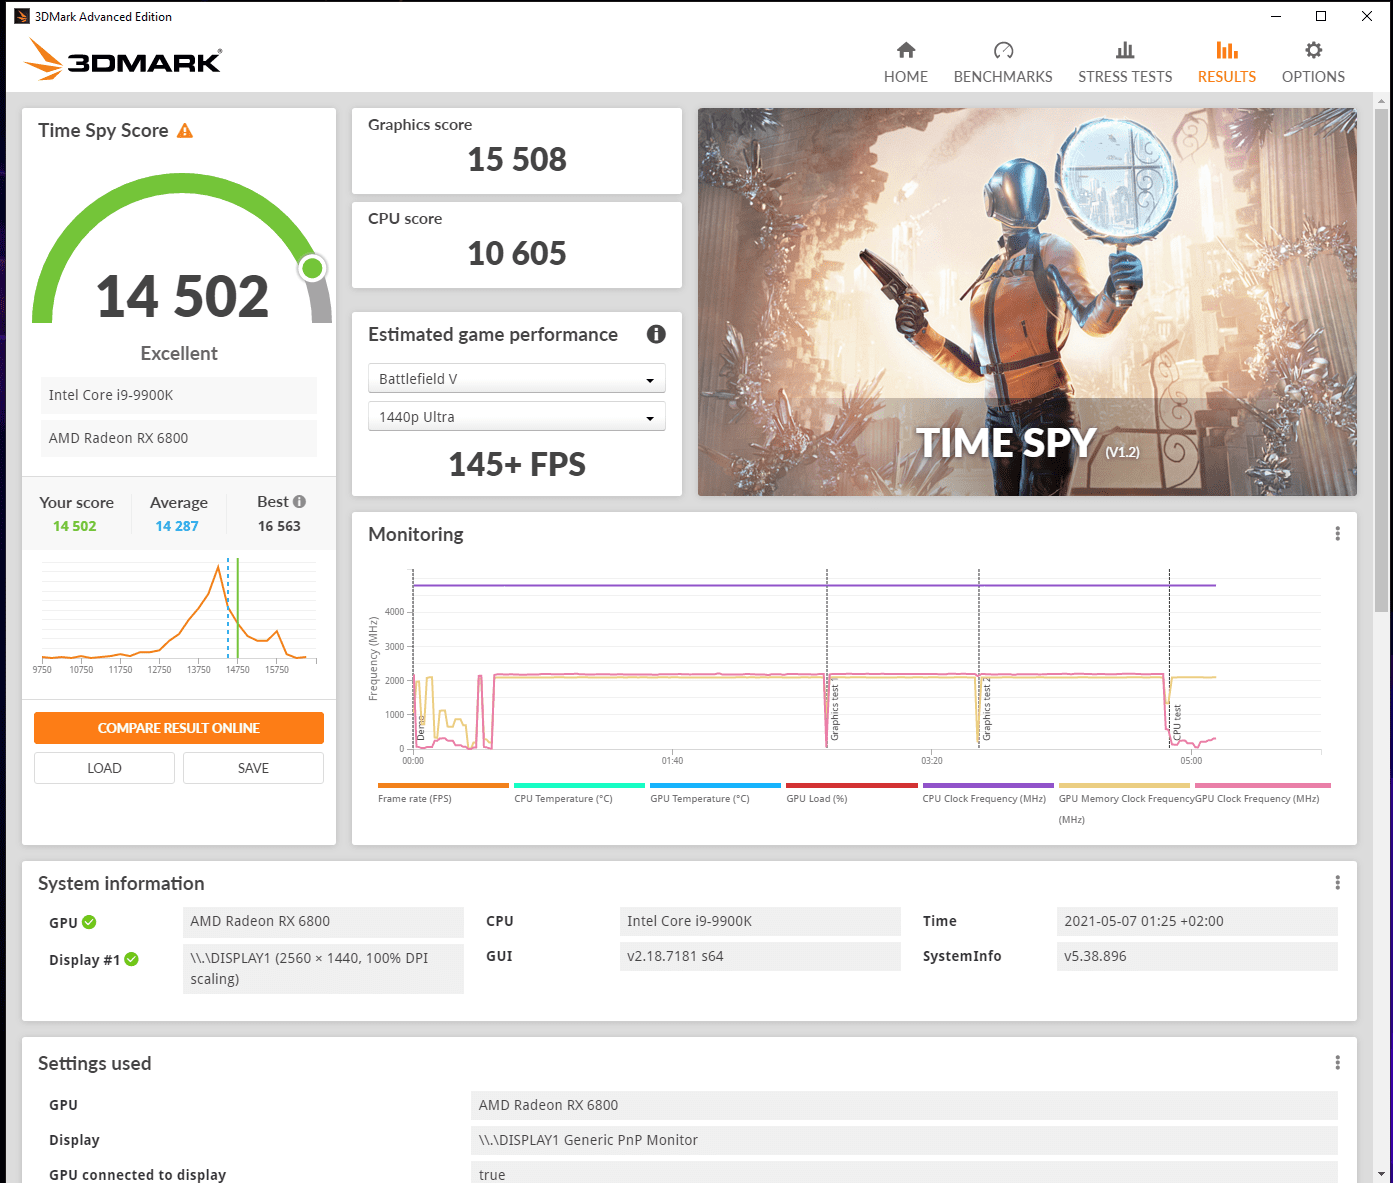Click the DISPLAY1 Generic PnP Monitor setting
This screenshot has width=1393, height=1183.
904,1140
